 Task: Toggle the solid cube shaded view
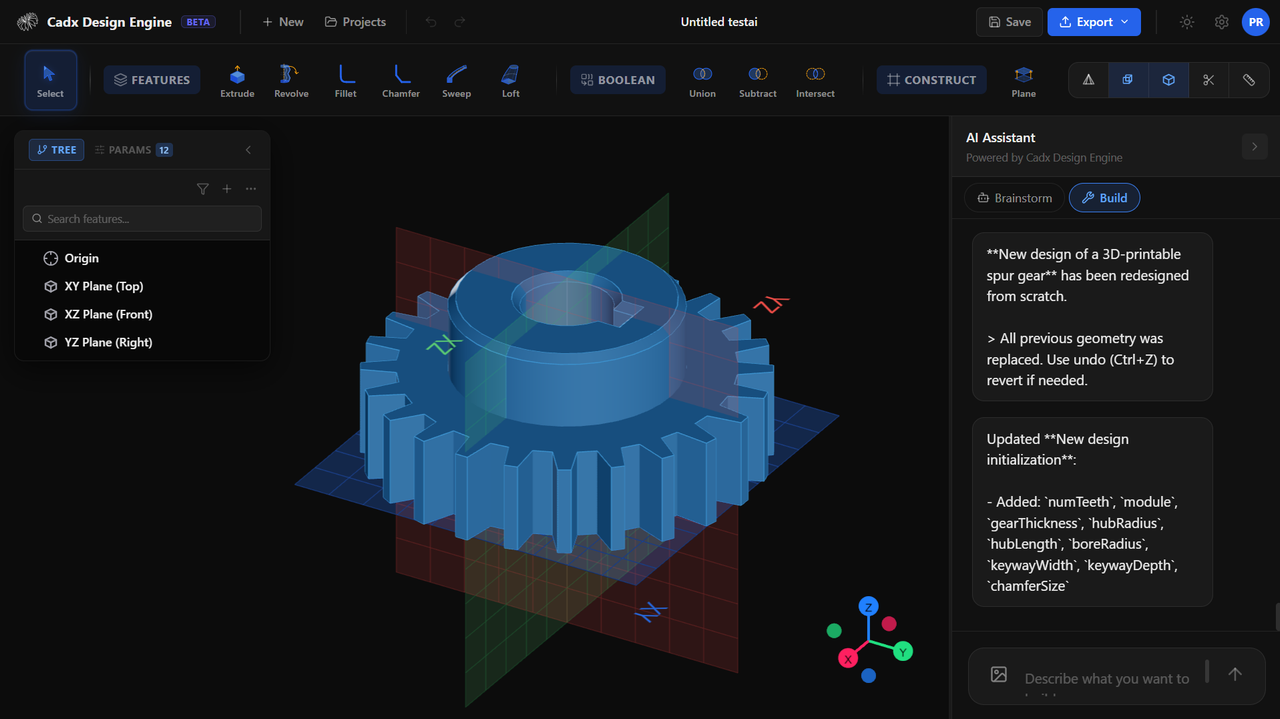(1168, 80)
